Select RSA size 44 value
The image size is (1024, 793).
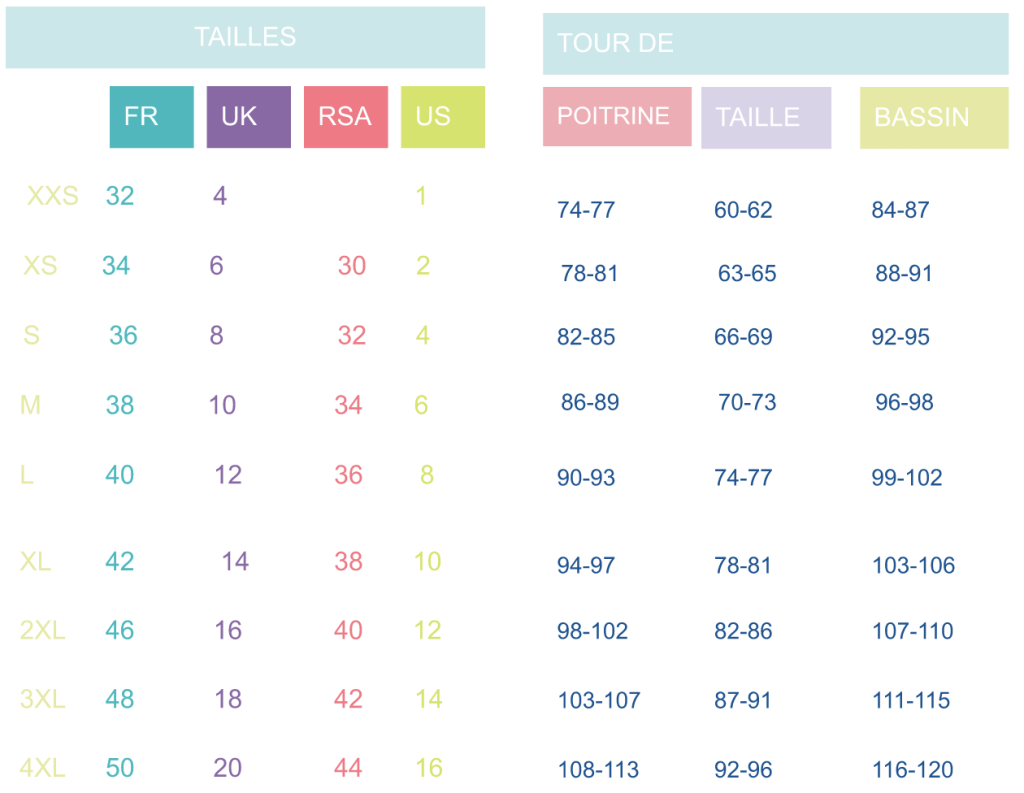tap(348, 768)
